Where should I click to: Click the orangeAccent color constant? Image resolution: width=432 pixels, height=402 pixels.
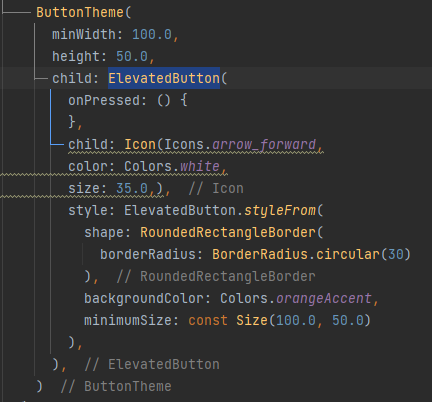coord(324,298)
